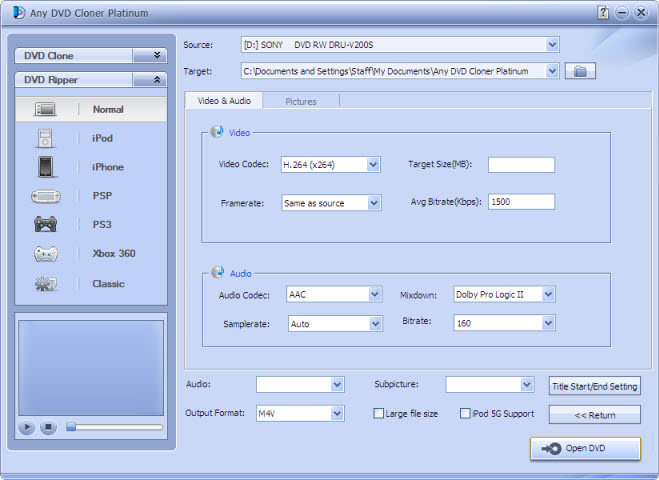Viewport: 659px width, 480px height.
Task: Open Output Format dropdown
Action: [337, 414]
